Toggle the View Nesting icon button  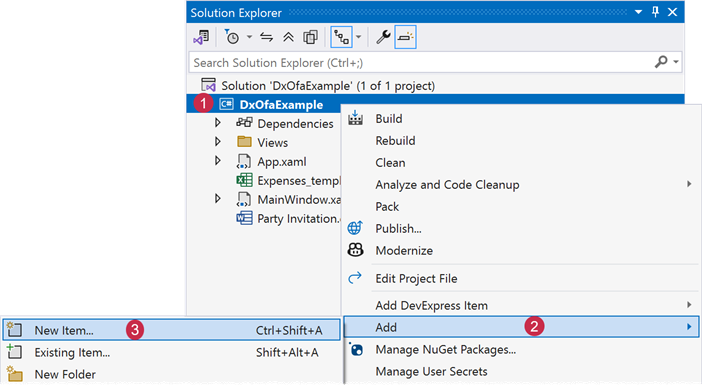341,37
